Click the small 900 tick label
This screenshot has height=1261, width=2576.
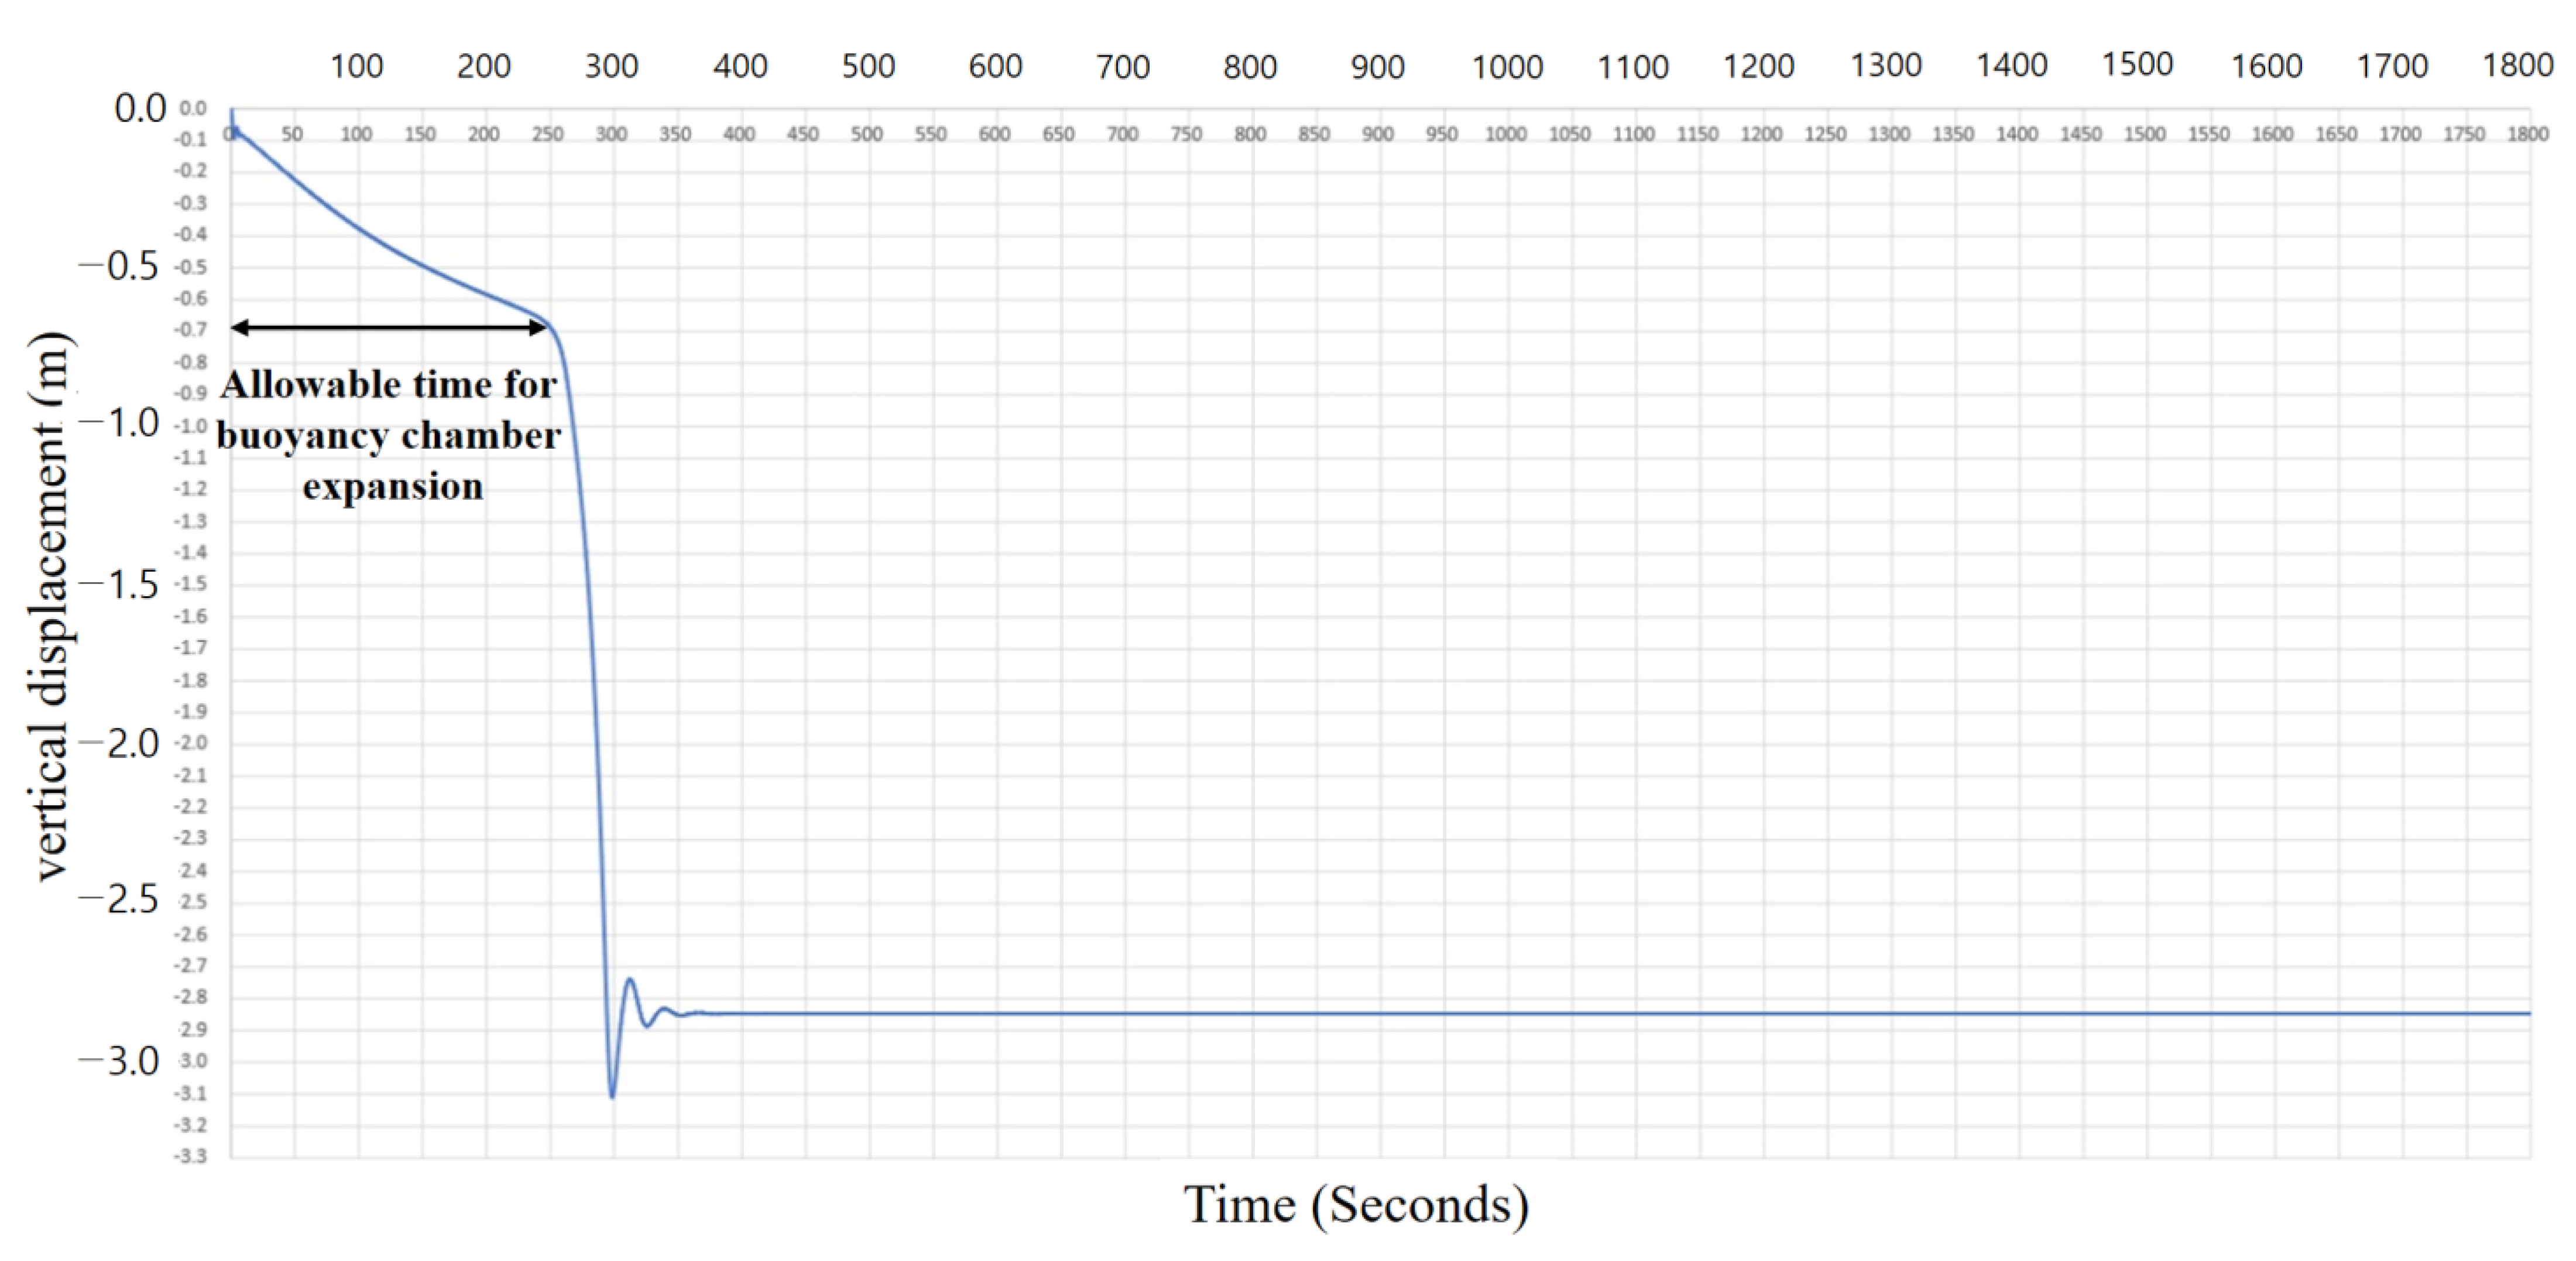coord(1377,134)
